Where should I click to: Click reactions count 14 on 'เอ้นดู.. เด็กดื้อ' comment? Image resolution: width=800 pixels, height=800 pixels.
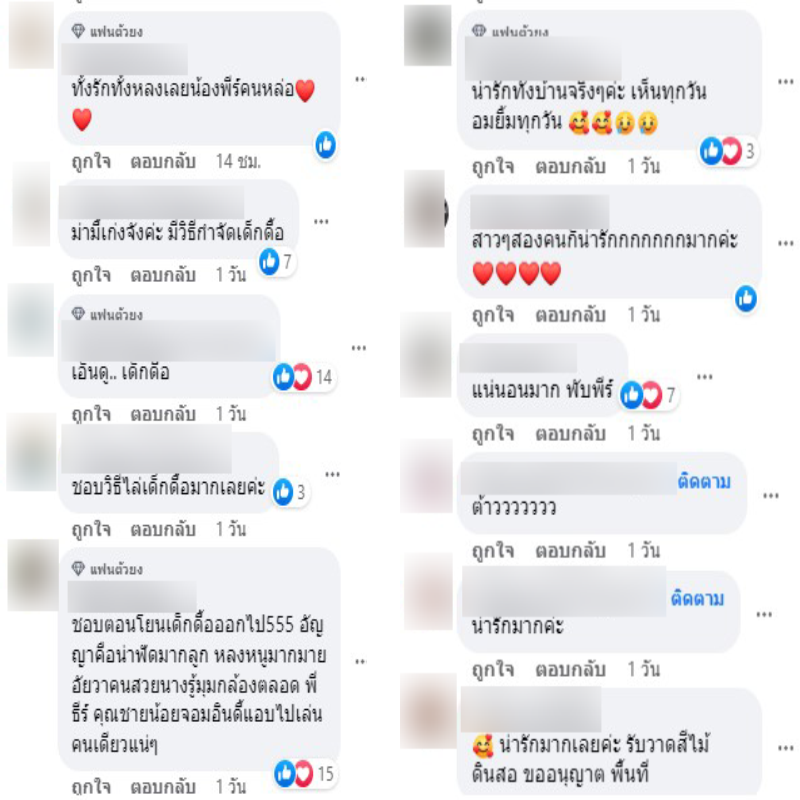click(x=324, y=377)
